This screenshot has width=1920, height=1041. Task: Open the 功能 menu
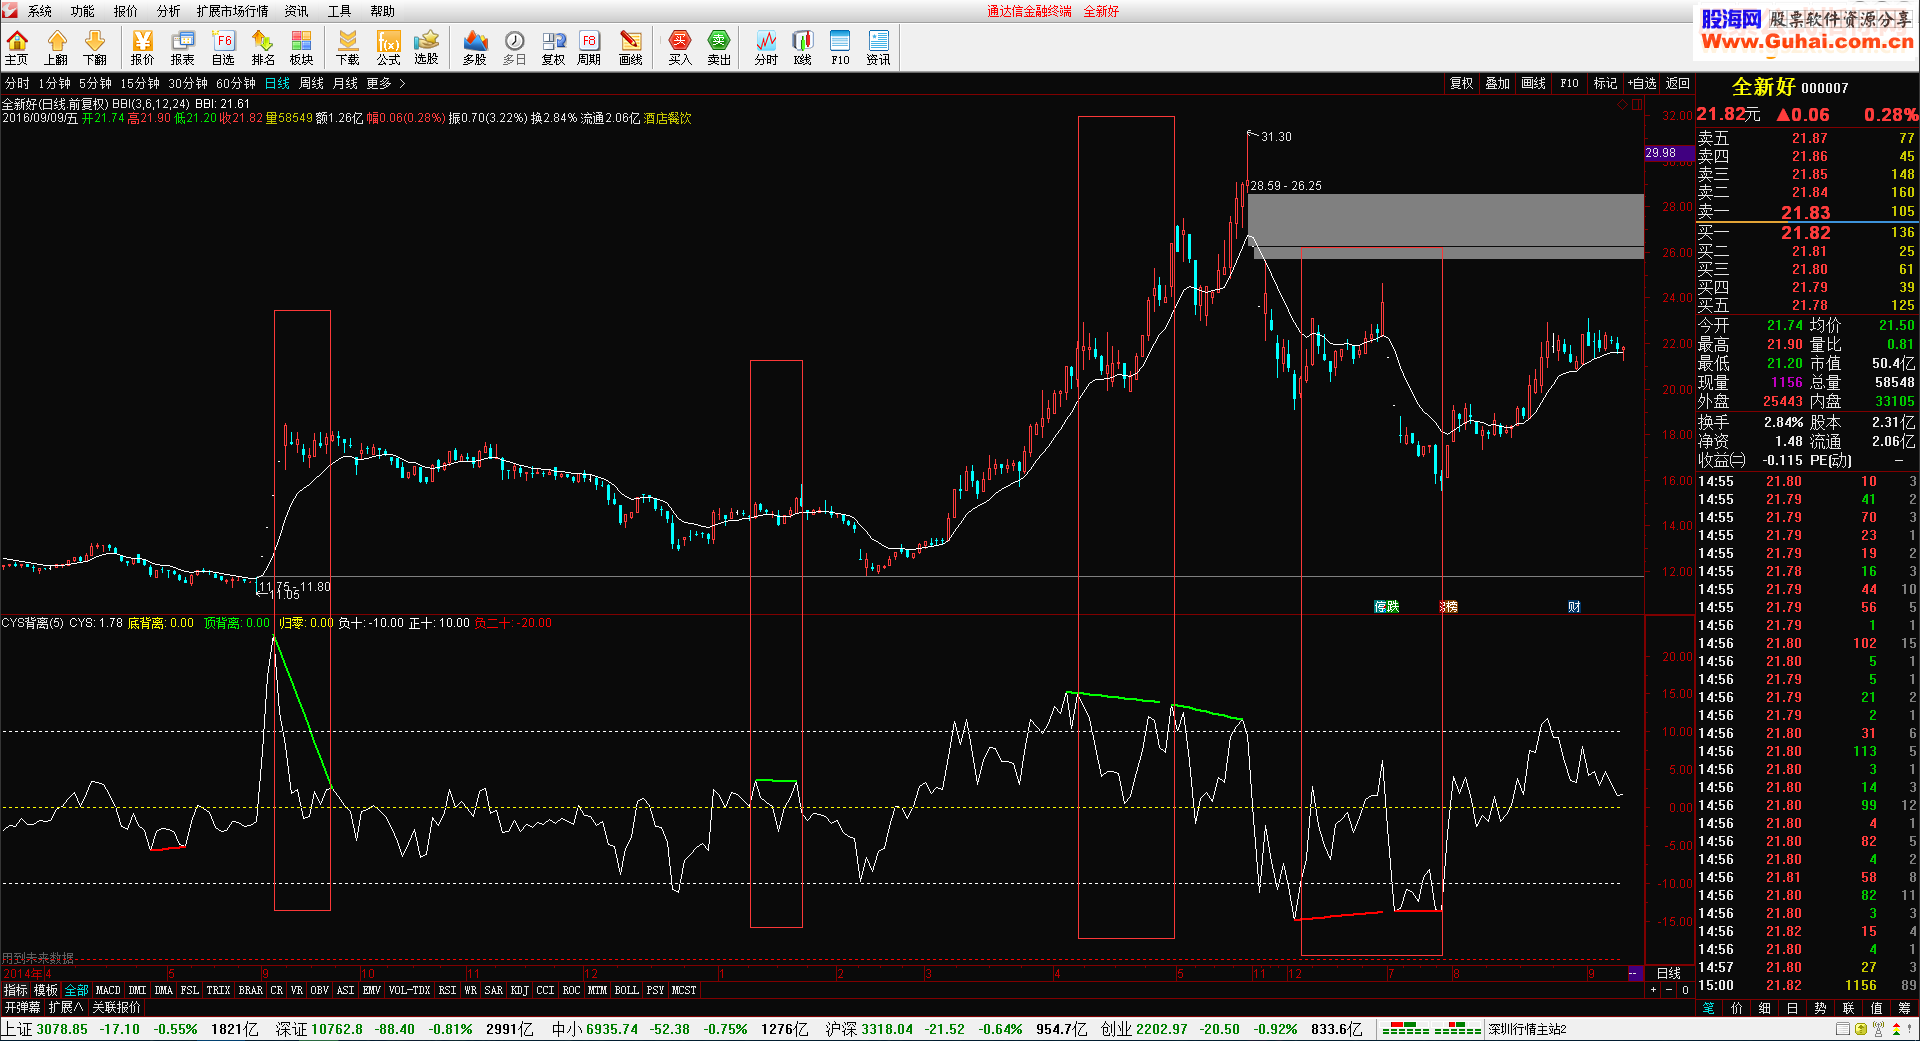point(83,11)
